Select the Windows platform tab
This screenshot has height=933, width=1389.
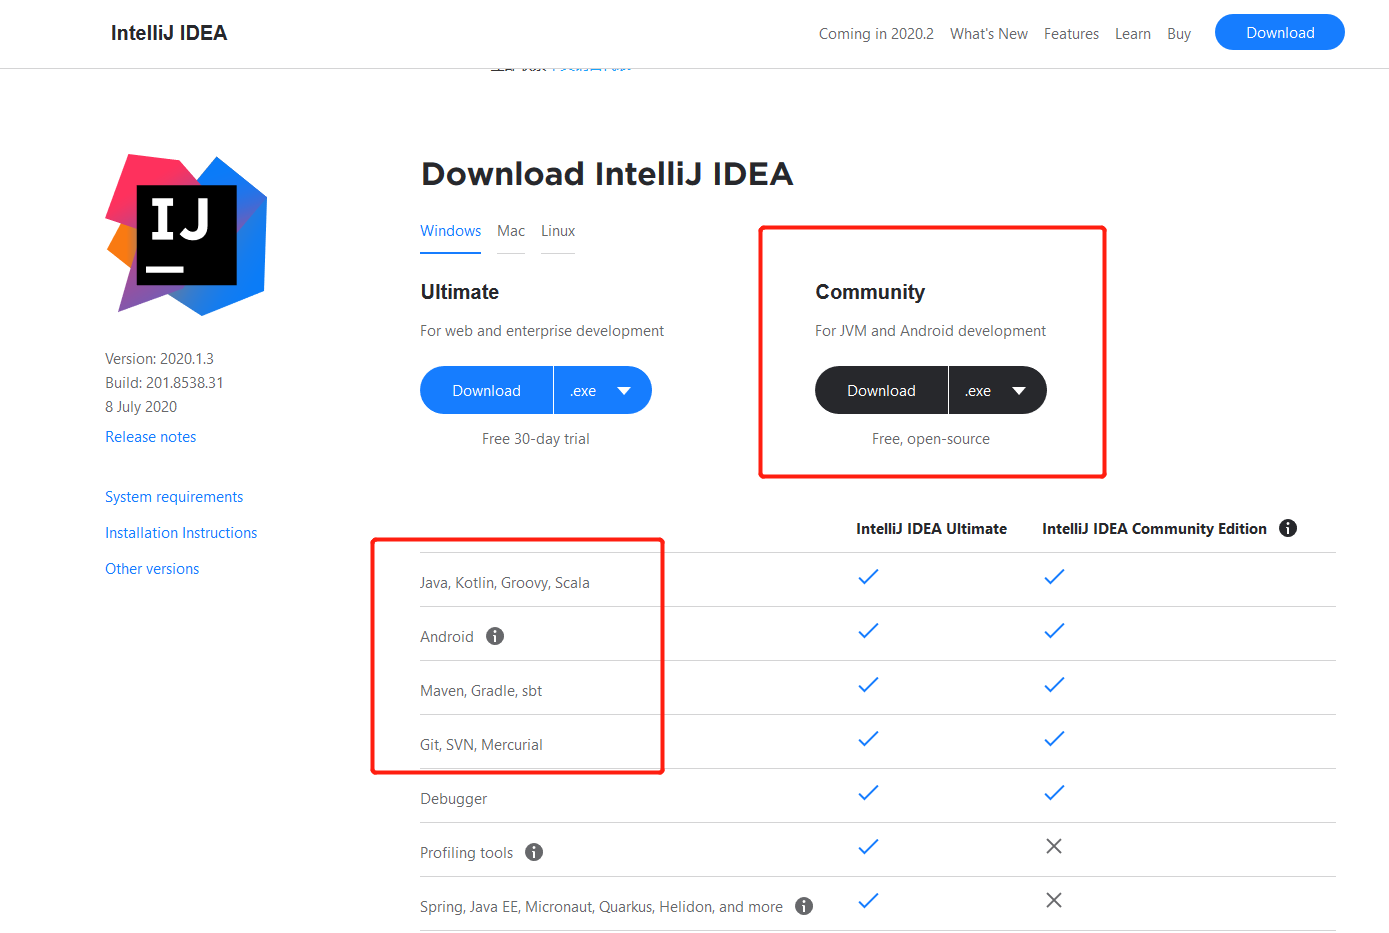450,231
